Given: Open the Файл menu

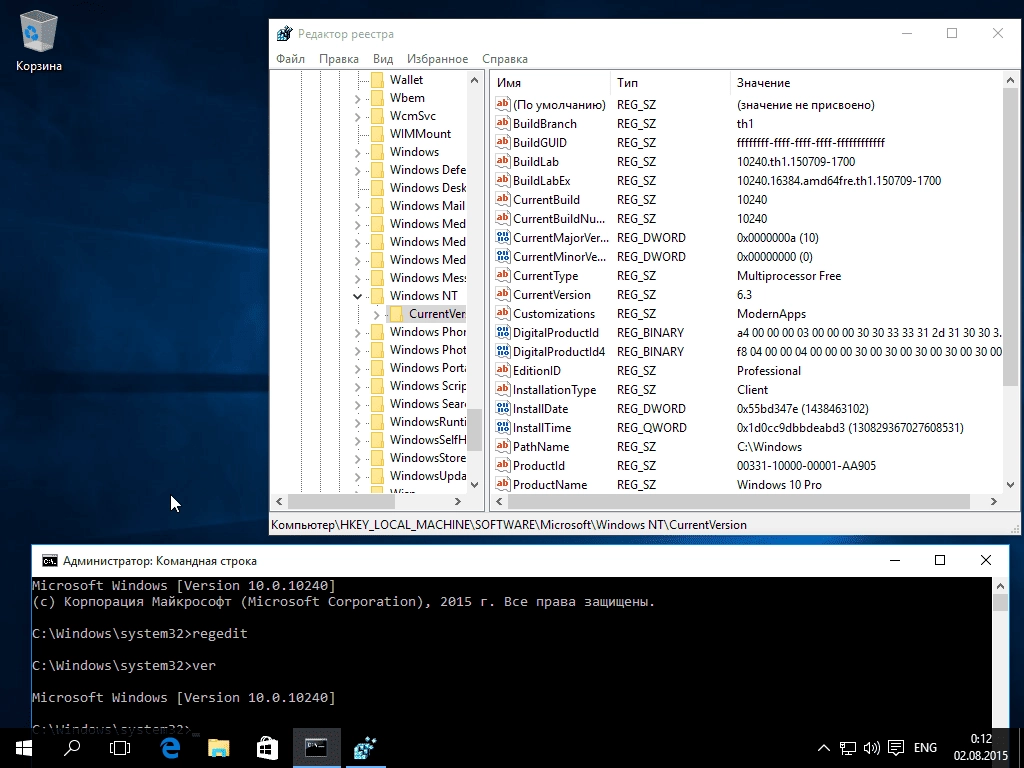Looking at the screenshot, I should tap(291, 59).
